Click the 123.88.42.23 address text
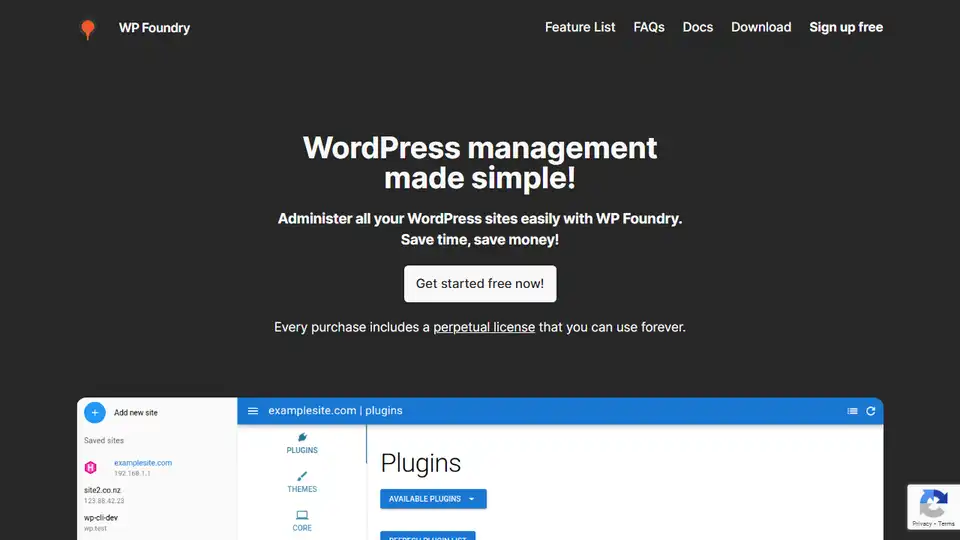Viewport: 960px width, 540px height. (104, 501)
